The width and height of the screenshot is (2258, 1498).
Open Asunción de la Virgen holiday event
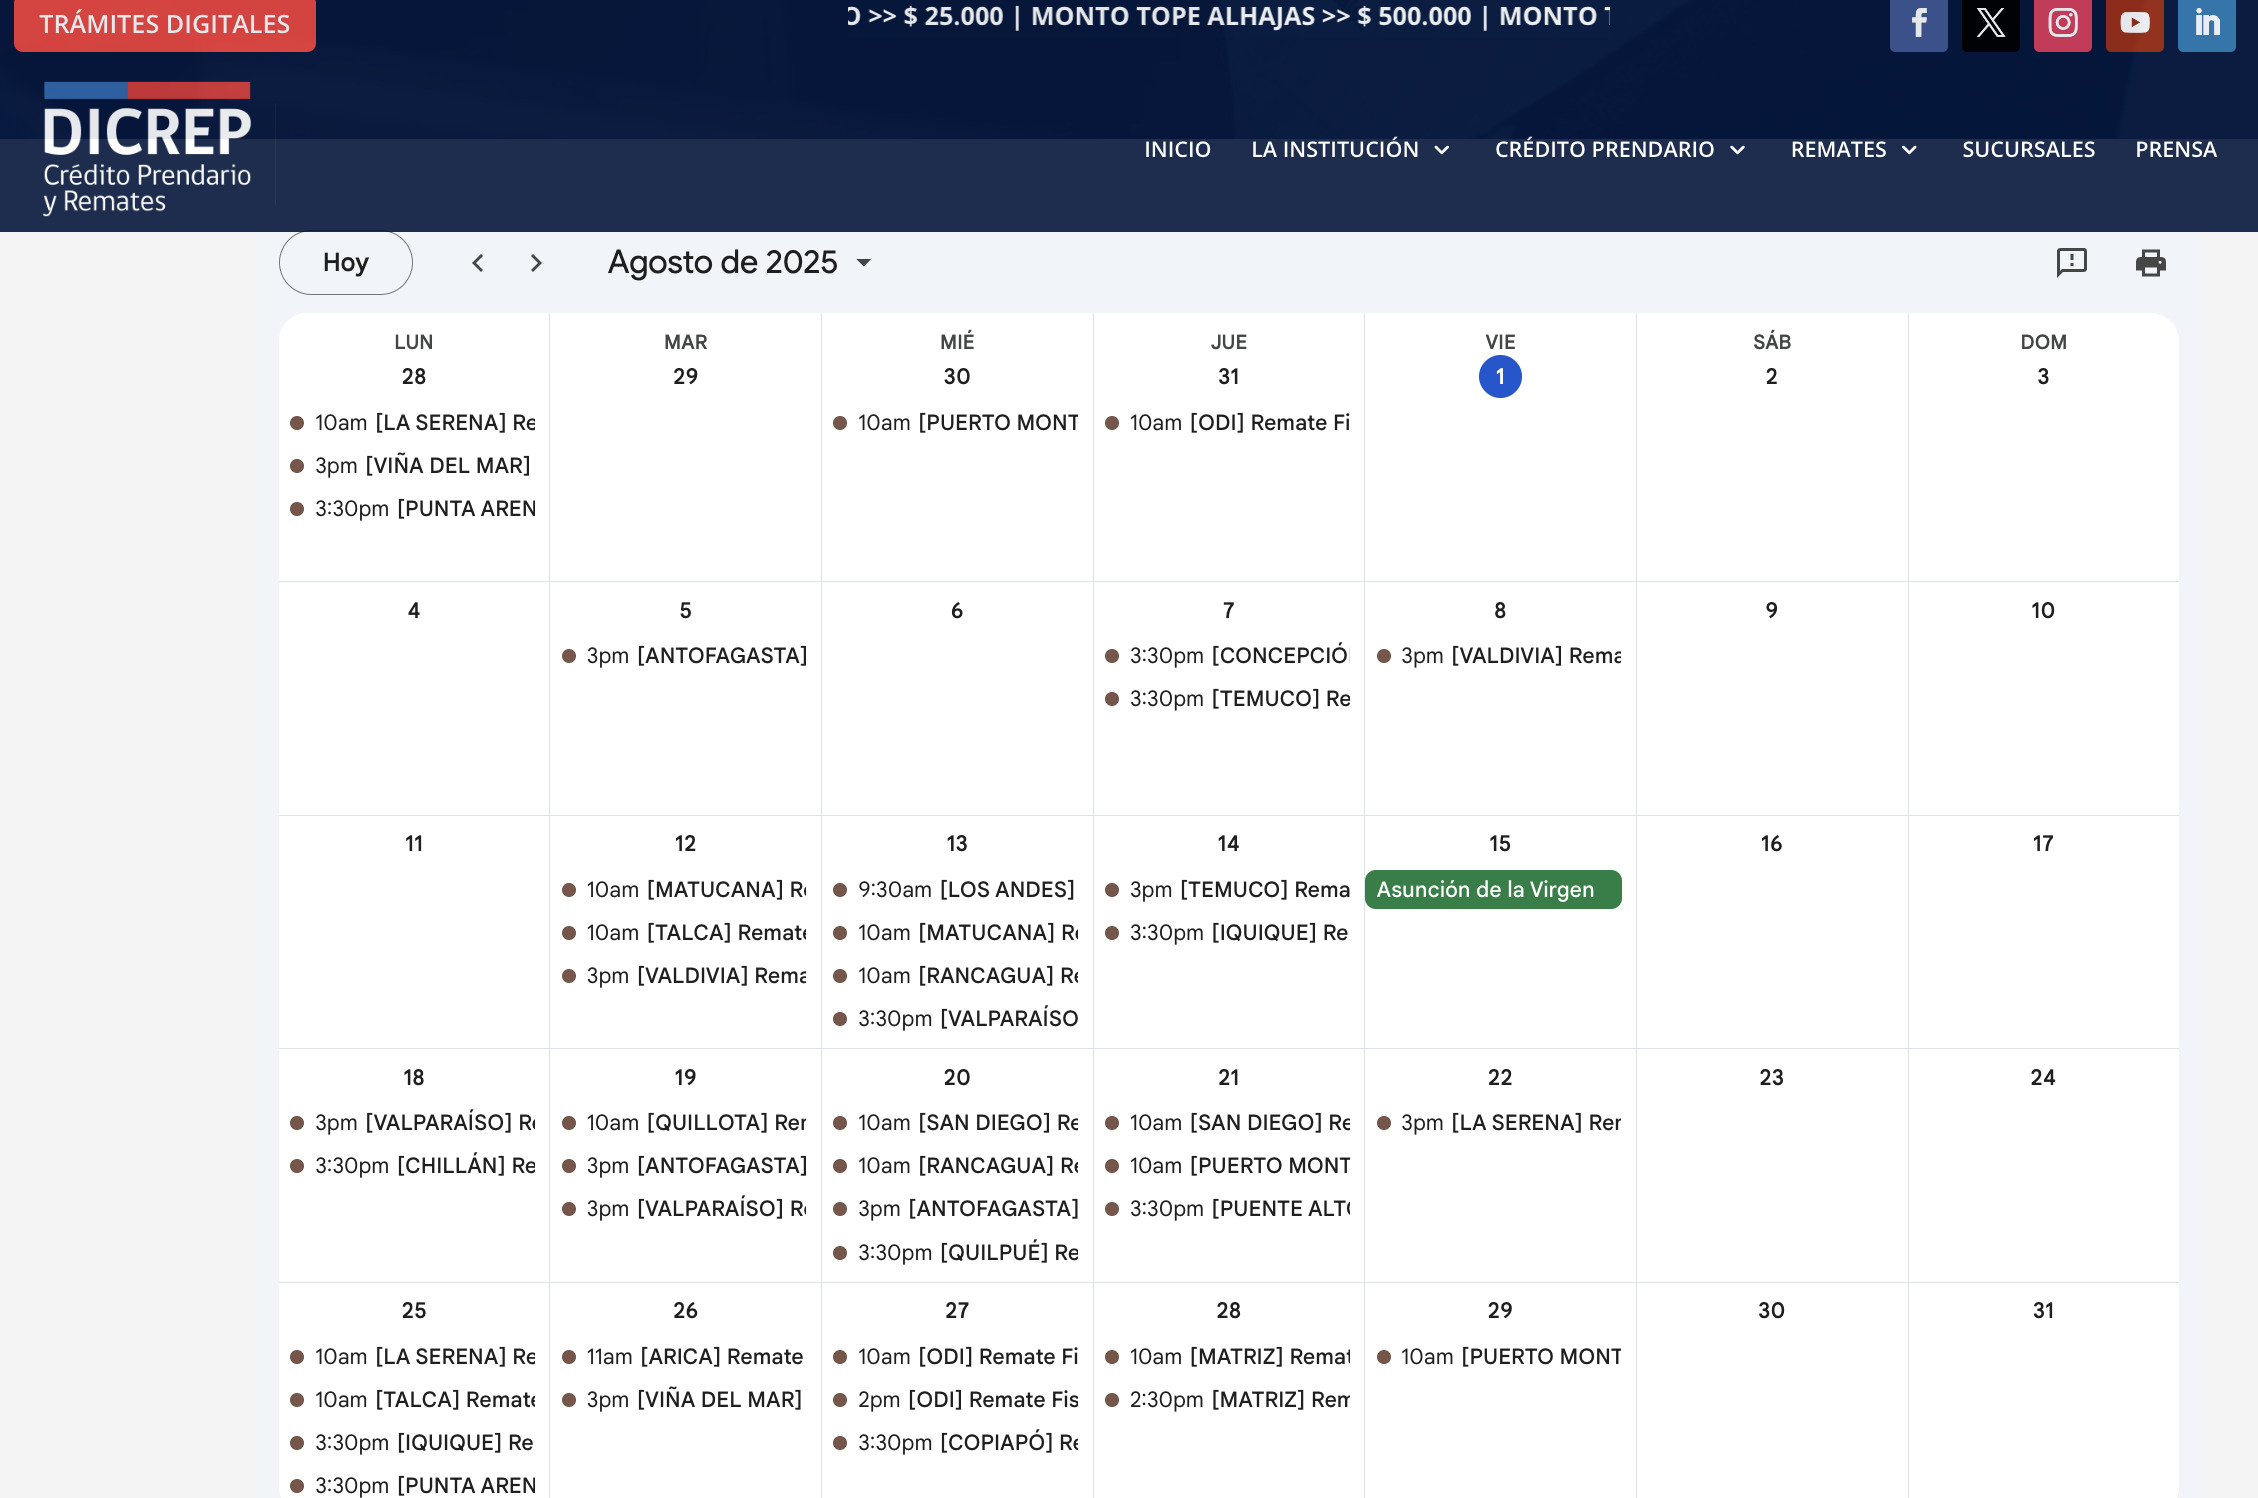(1492, 889)
